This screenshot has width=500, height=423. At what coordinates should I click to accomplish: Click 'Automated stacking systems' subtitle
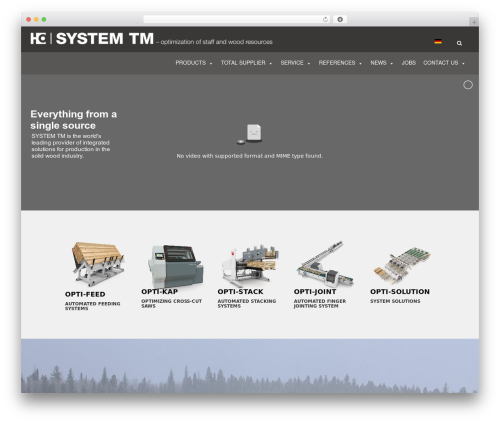coord(247,303)
